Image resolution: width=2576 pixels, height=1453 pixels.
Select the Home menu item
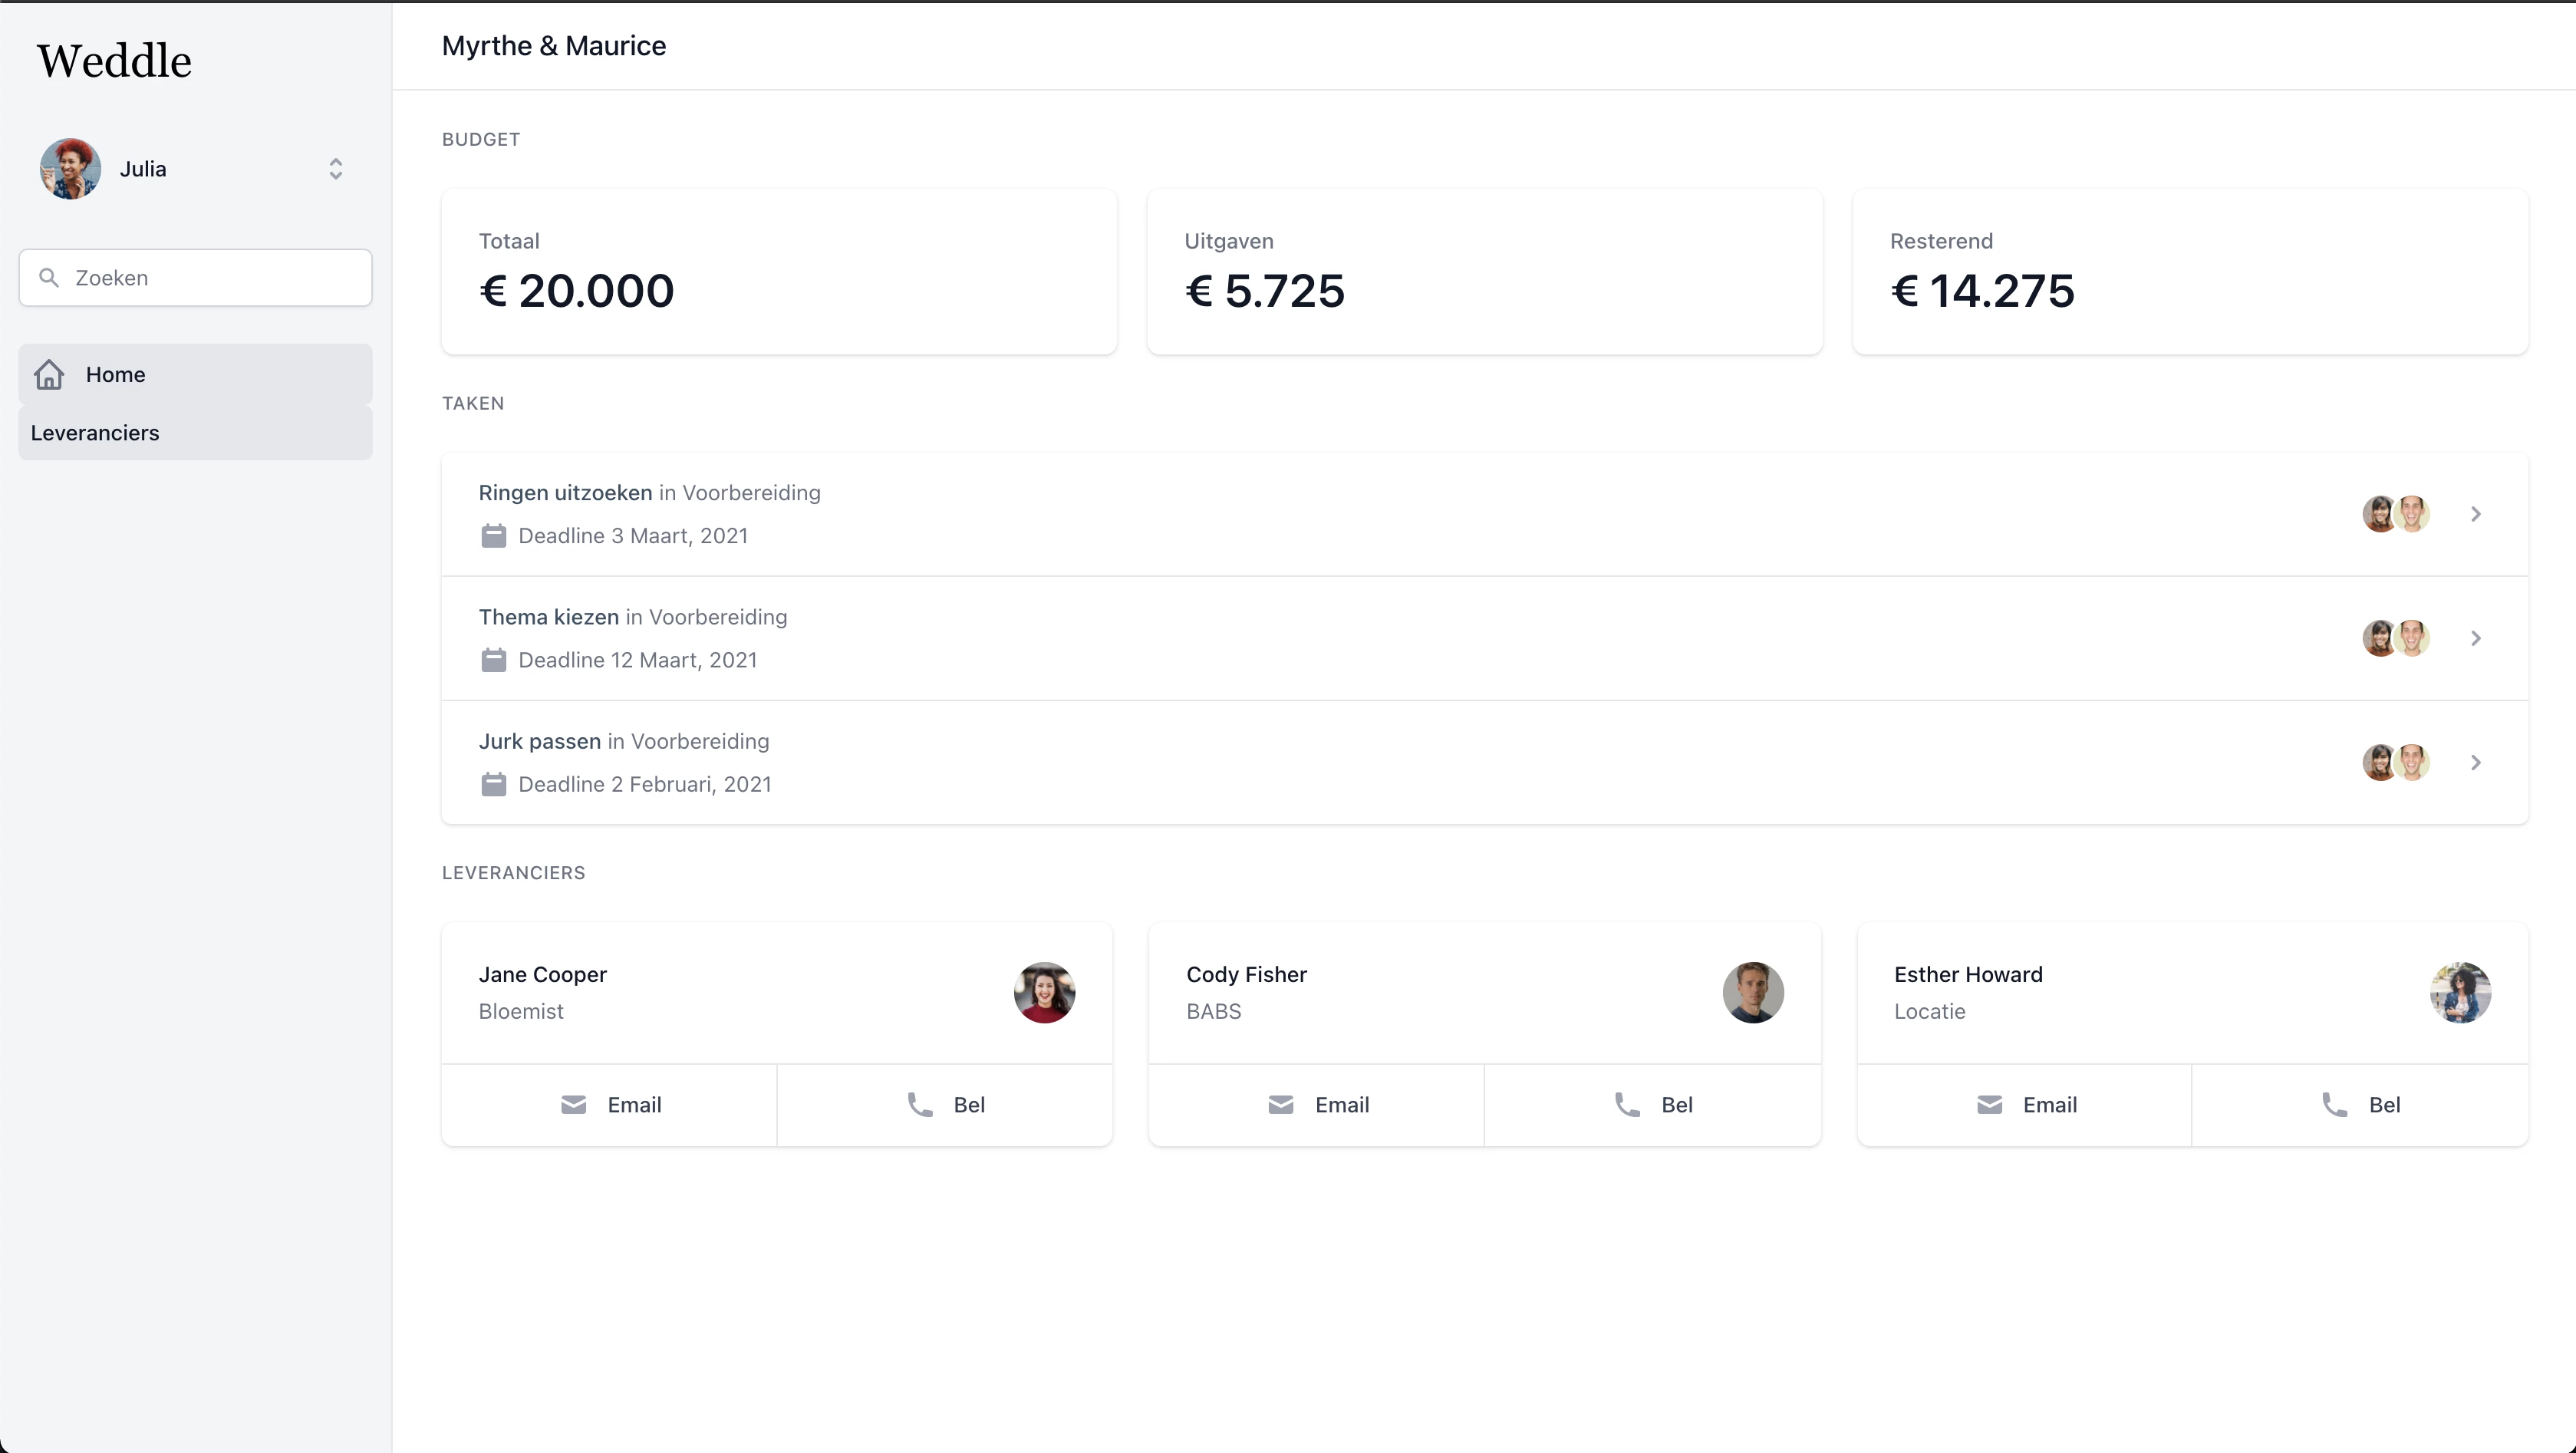(116, 374)
